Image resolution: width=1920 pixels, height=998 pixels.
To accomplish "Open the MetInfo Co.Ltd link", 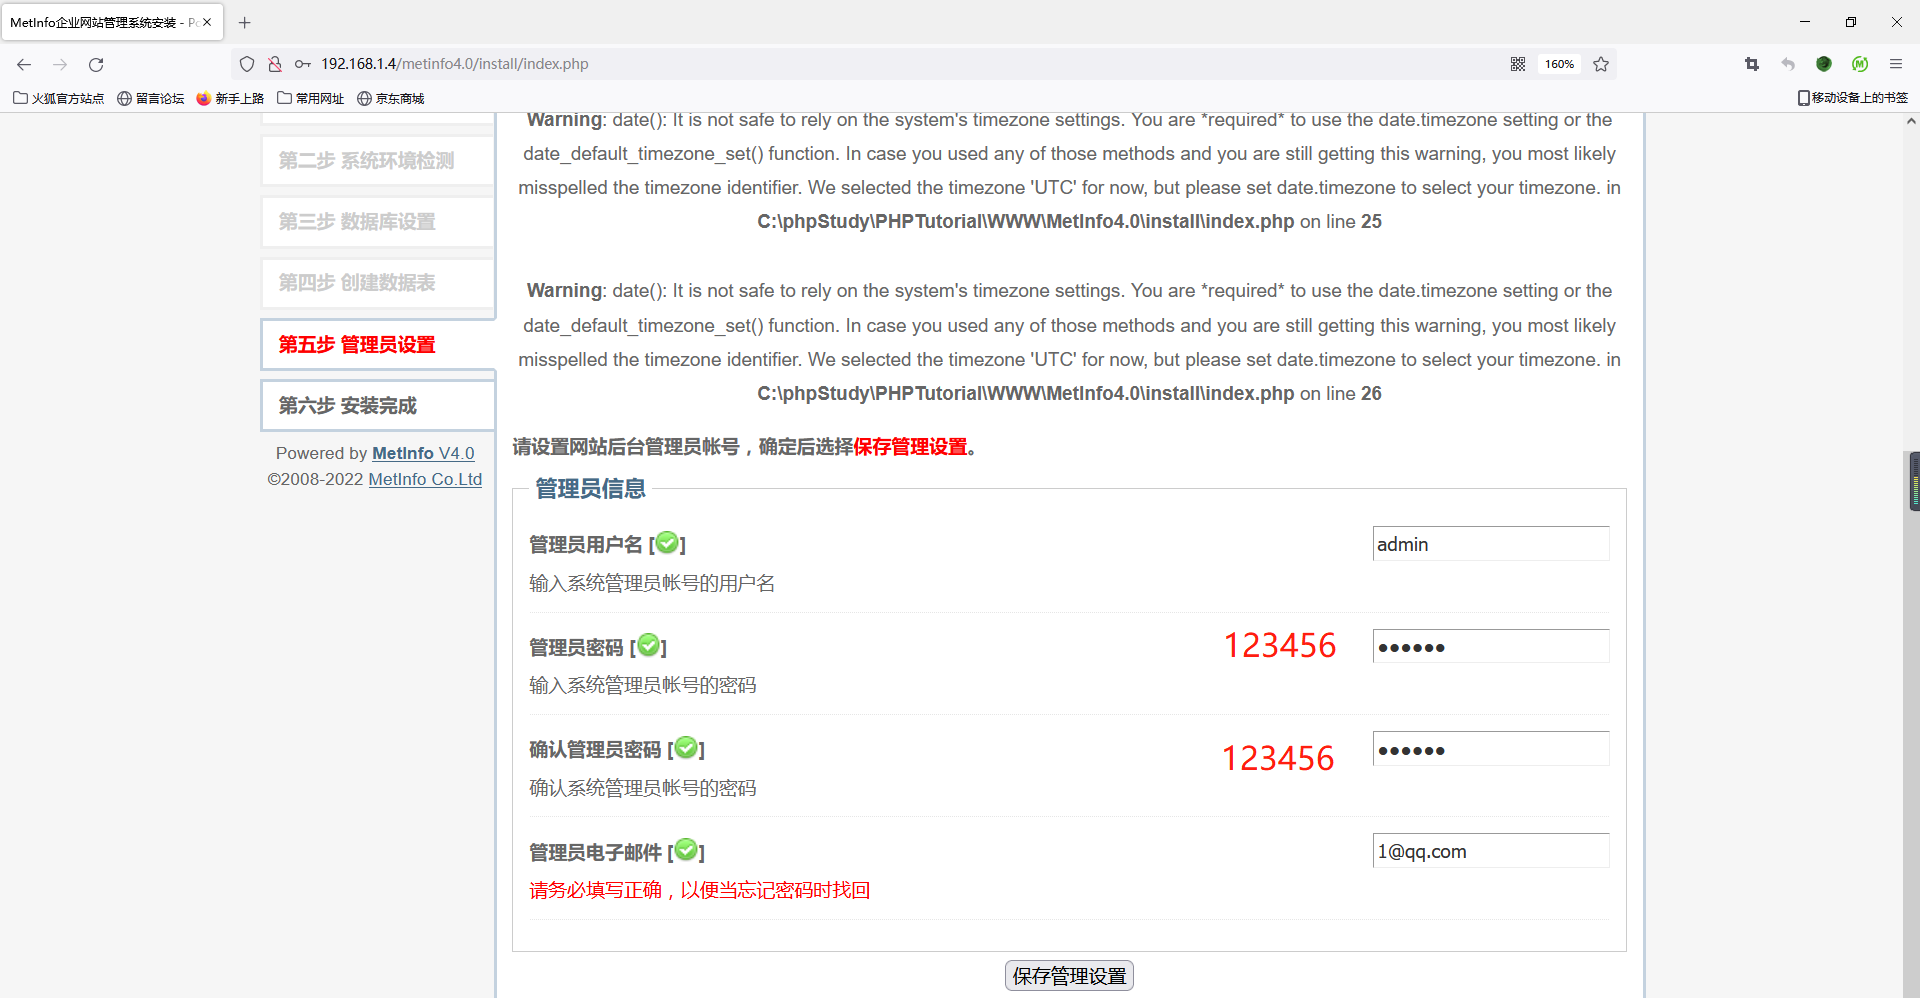I will [425, 479].
